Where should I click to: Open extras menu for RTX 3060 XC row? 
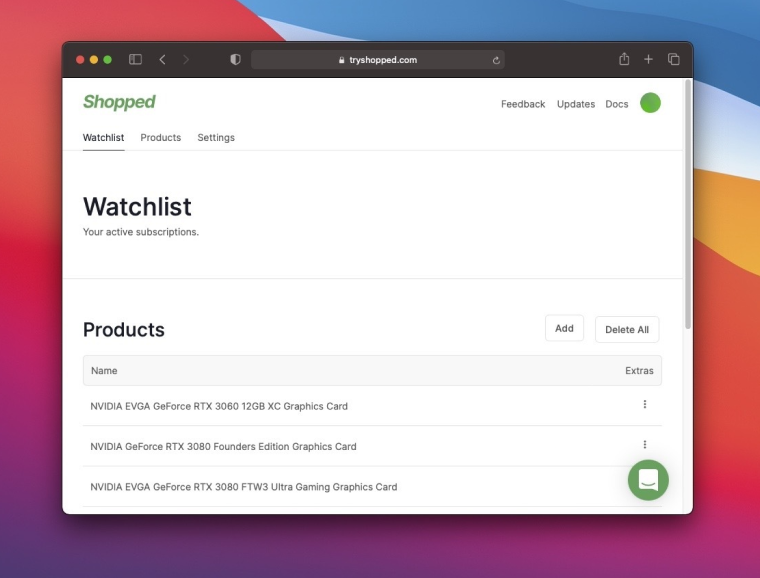(645, 404)
